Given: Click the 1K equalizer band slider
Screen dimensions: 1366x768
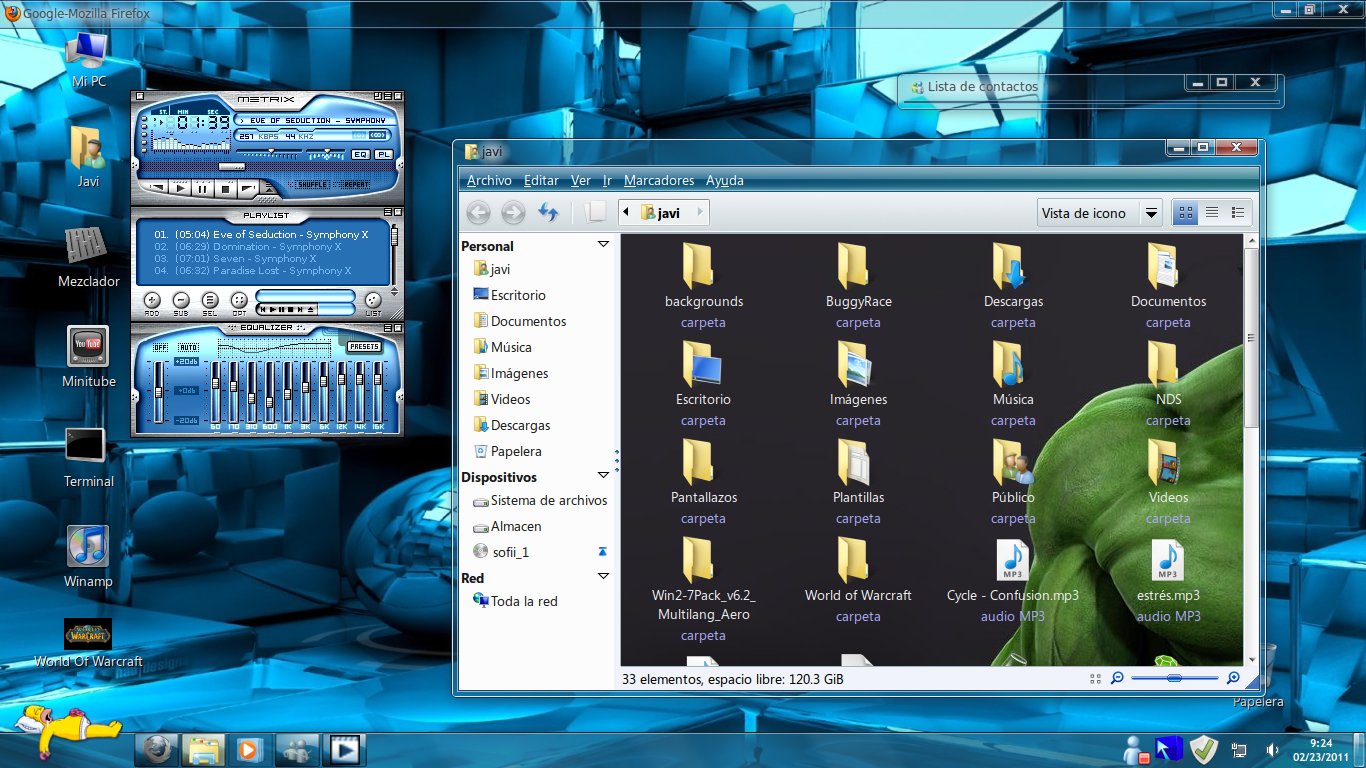Looking at the screenshot, I should (x=287, y=393).
